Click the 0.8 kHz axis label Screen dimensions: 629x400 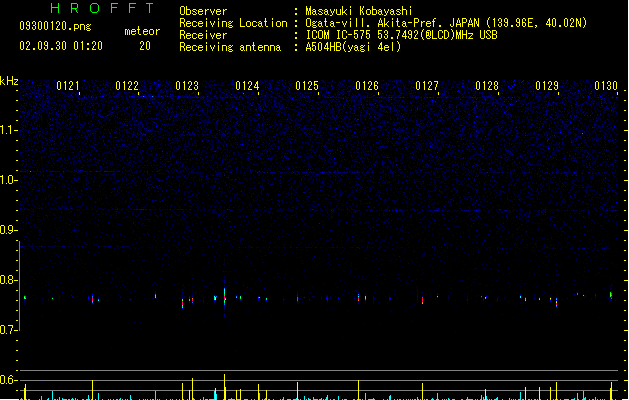8,280
